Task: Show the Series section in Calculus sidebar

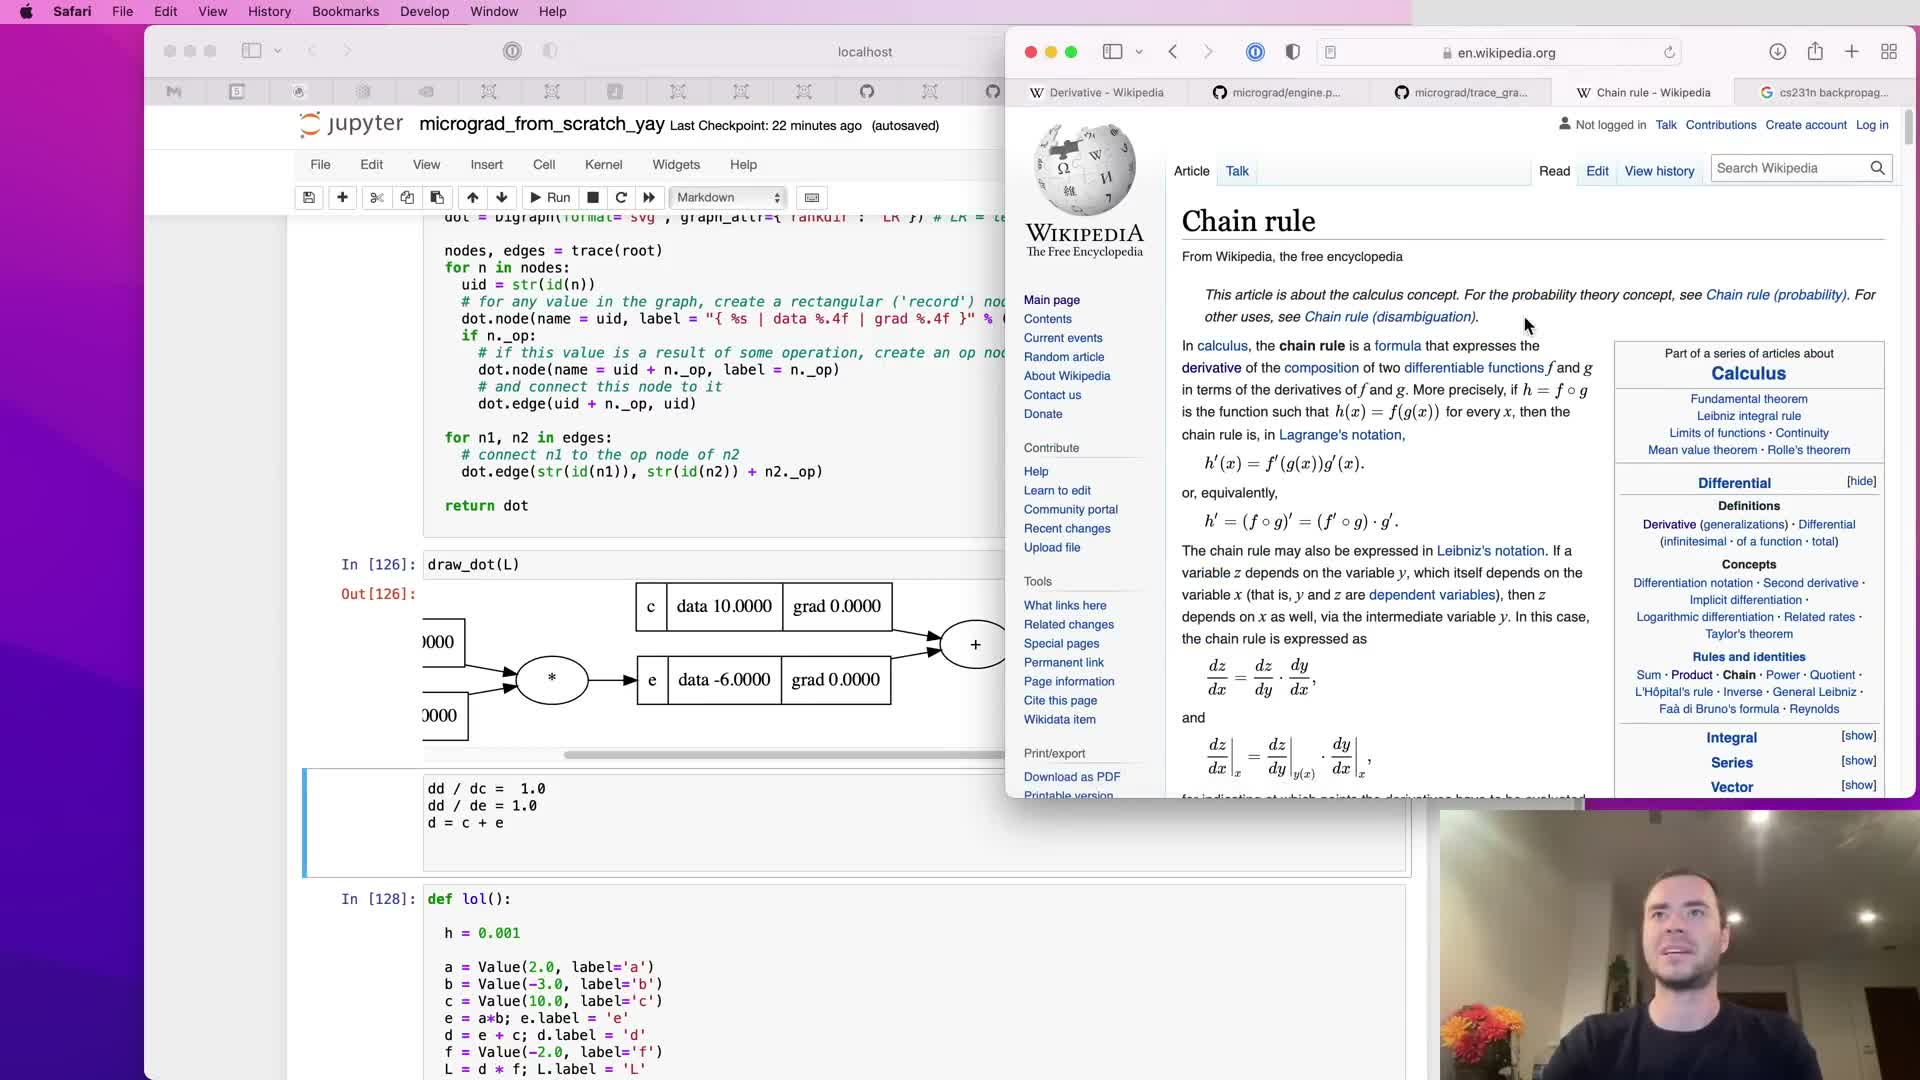Action: [x=1858, y=761]
